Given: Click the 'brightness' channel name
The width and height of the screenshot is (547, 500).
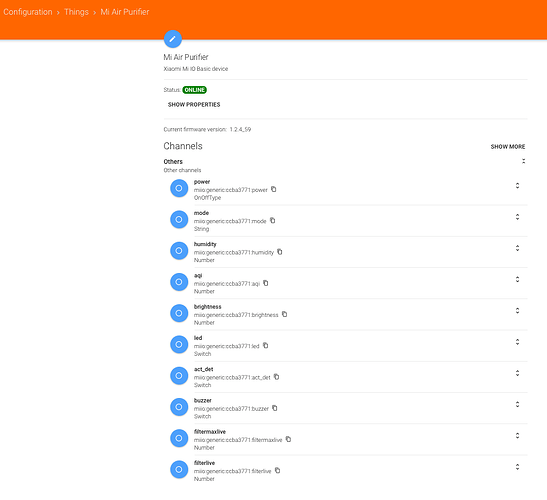Looking at the screenshot, I should click(x=208, y=307).
